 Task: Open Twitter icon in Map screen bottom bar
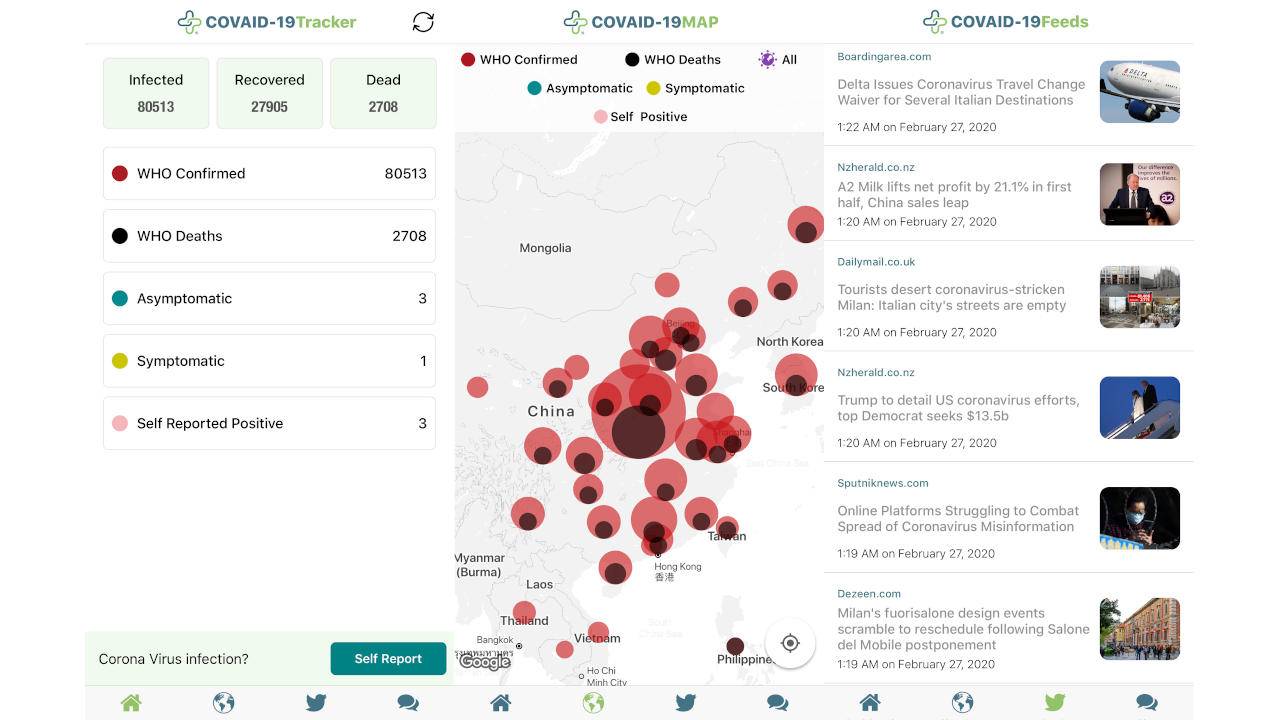685,703
